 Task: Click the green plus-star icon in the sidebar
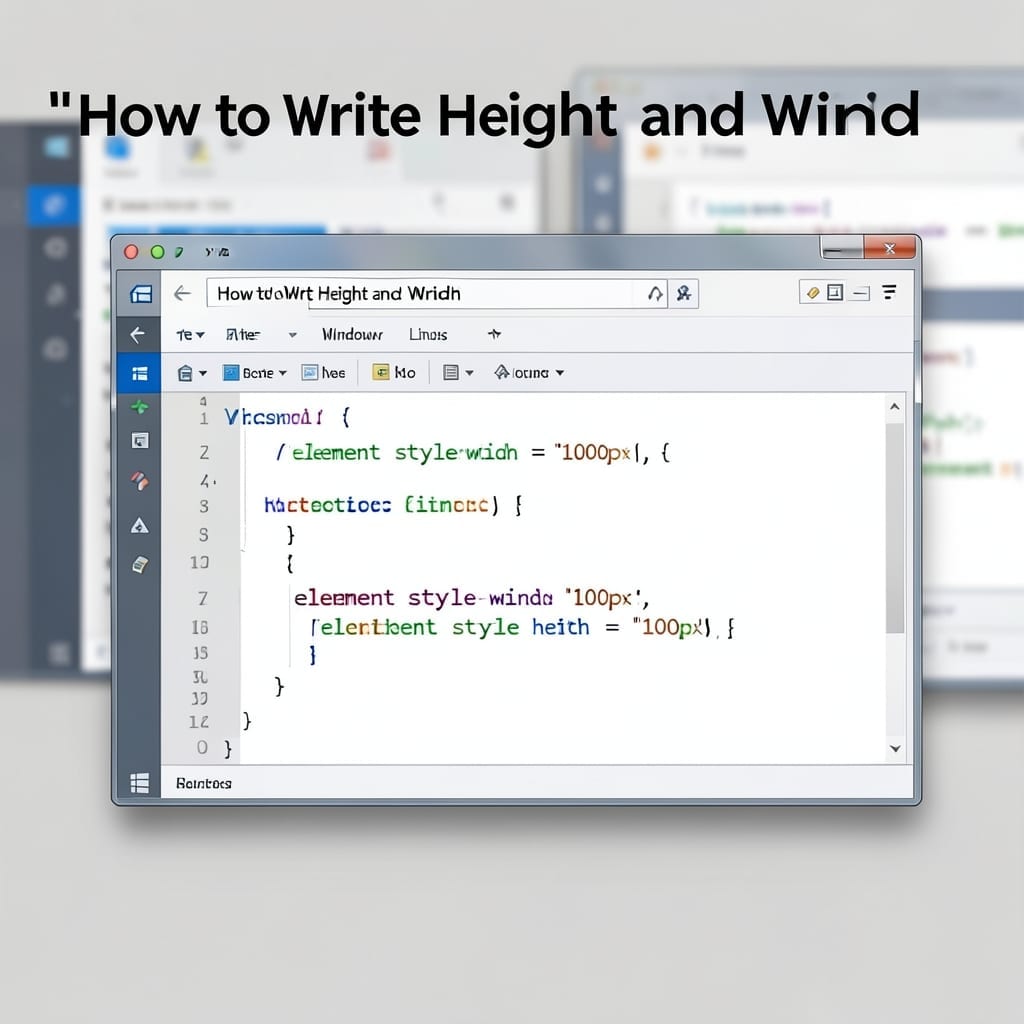click(139, 407)
